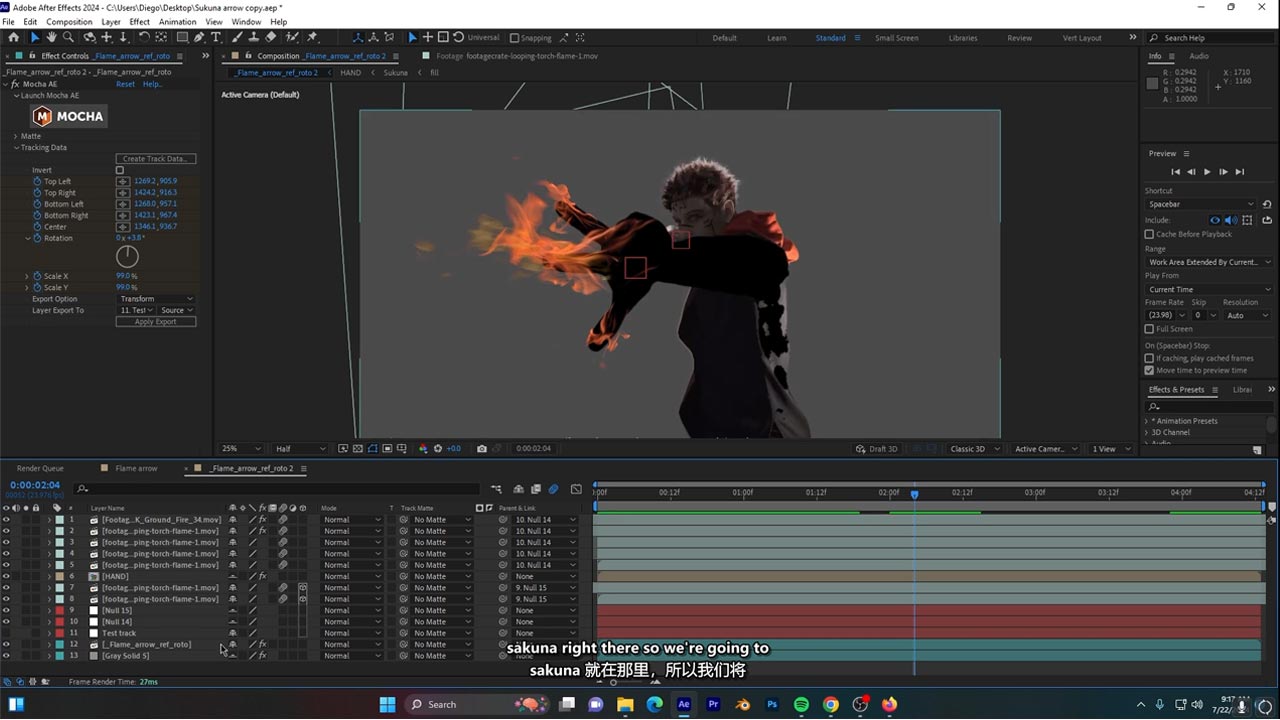Open the Graph Editor icon in the timeline
The width and height of the screenshot is (1280, 720).
click(x=576, y=489)
